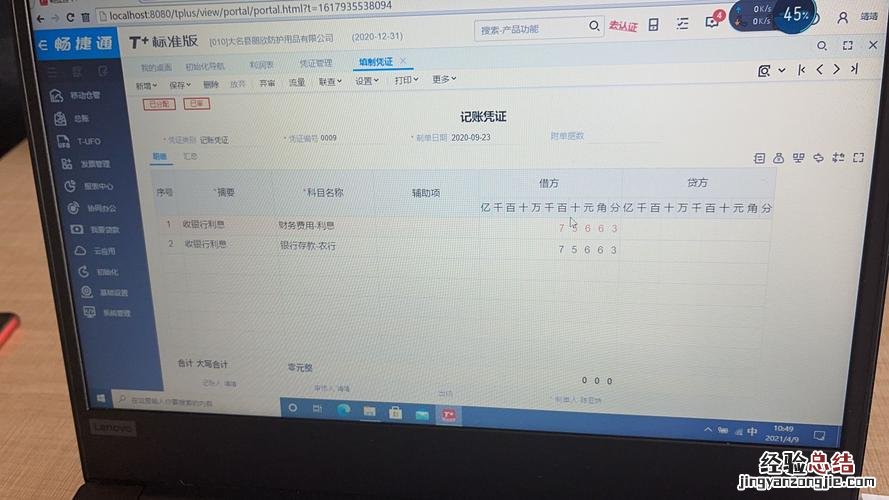This screenshot has width=889, height=500.
Task: Select 银行存款-农行 account cell
Action: pyautogui.click(x=308, y=246)
